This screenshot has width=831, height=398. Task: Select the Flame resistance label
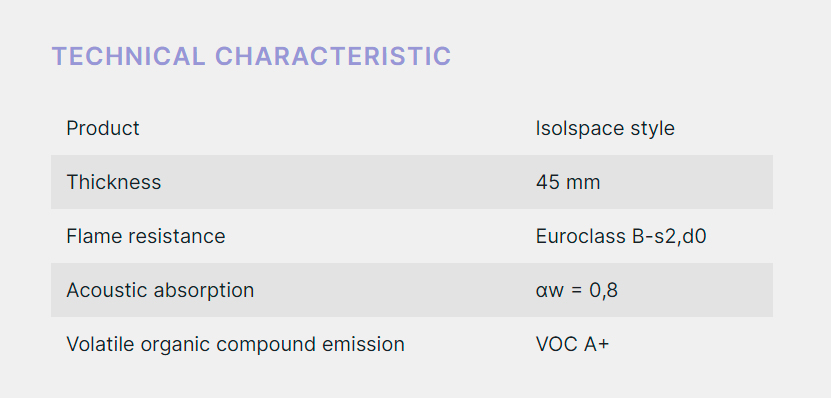[x=146, y=236]
